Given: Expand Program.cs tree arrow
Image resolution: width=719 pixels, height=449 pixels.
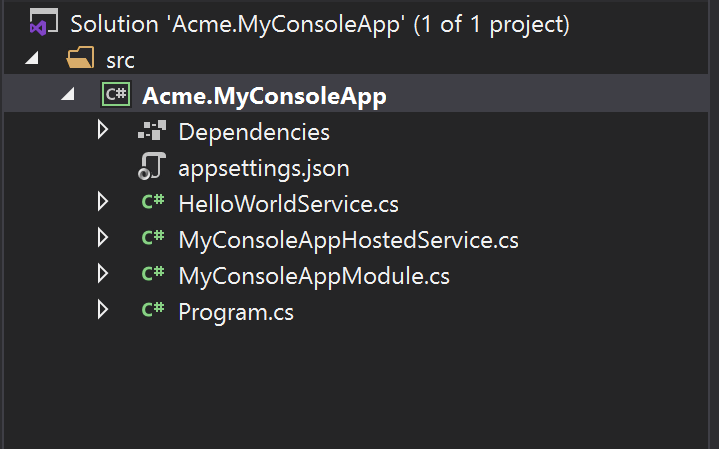Looking at the screenshot, I should 103,310.
